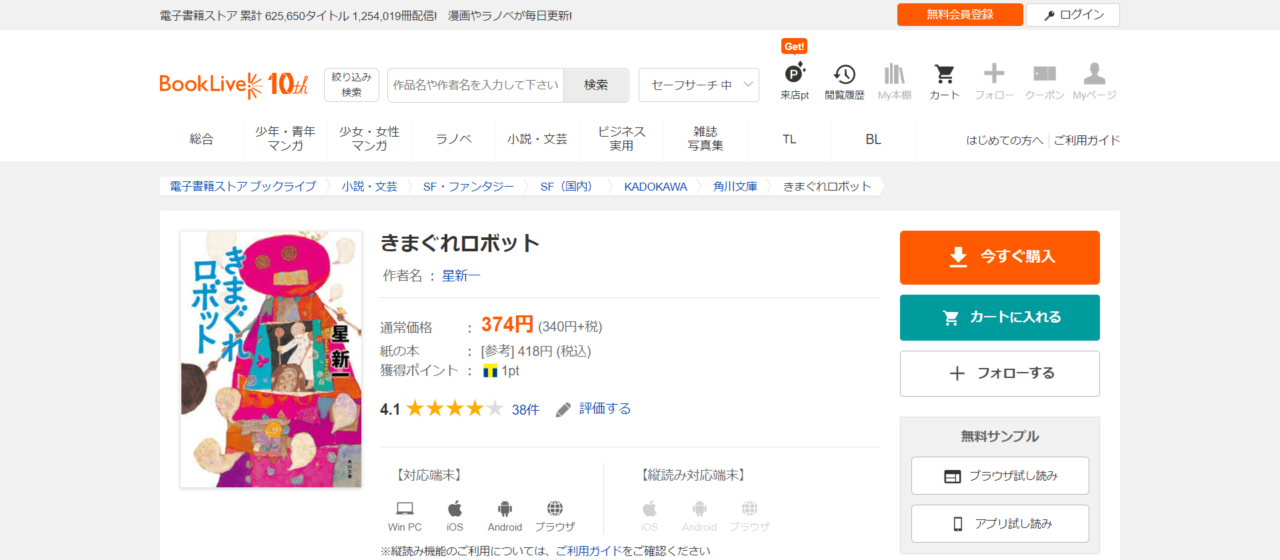Open the 少年・青年マンガ category tab
The image size is (1280, 560).
285,139
